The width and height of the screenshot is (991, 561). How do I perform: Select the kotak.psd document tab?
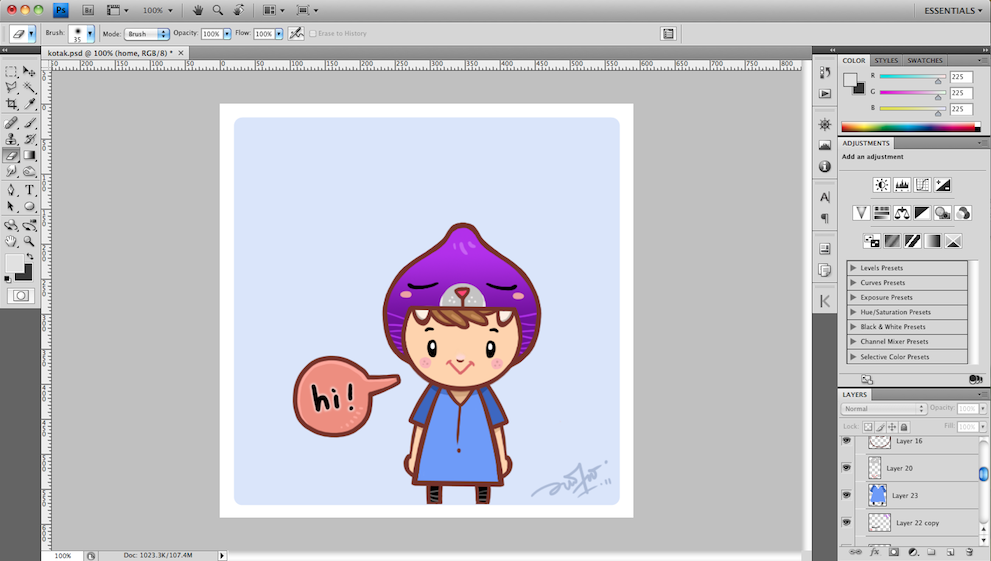coord(112,53)
